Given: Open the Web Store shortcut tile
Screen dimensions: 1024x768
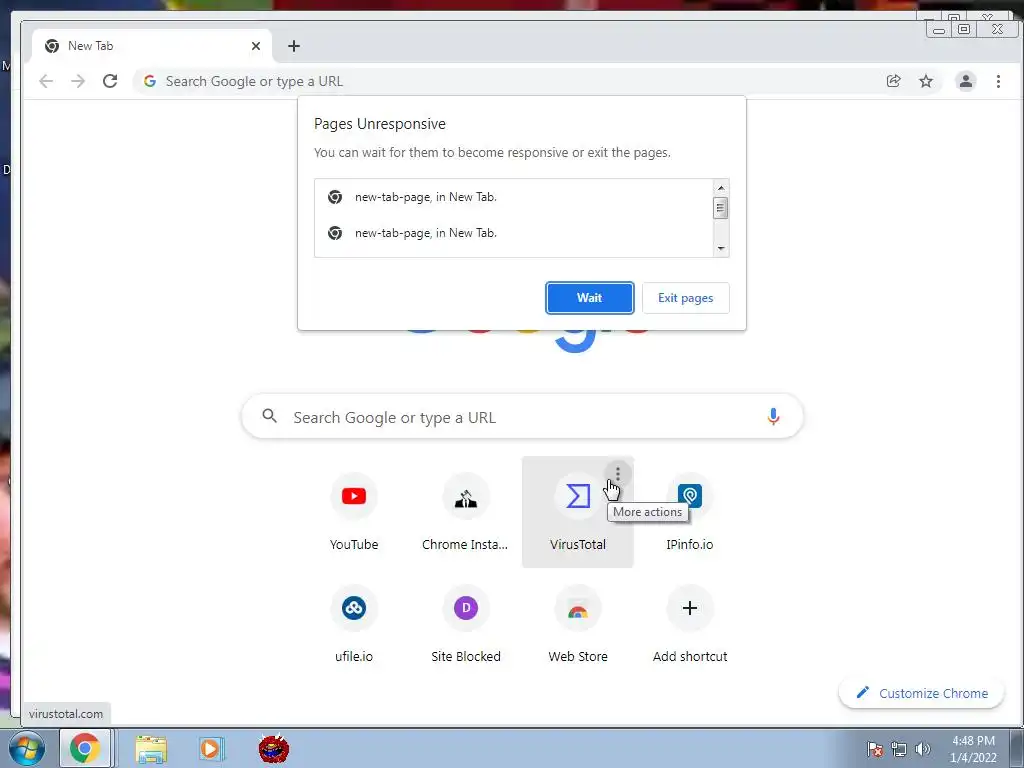Looking at the screenshot, I should pos(577,624).
